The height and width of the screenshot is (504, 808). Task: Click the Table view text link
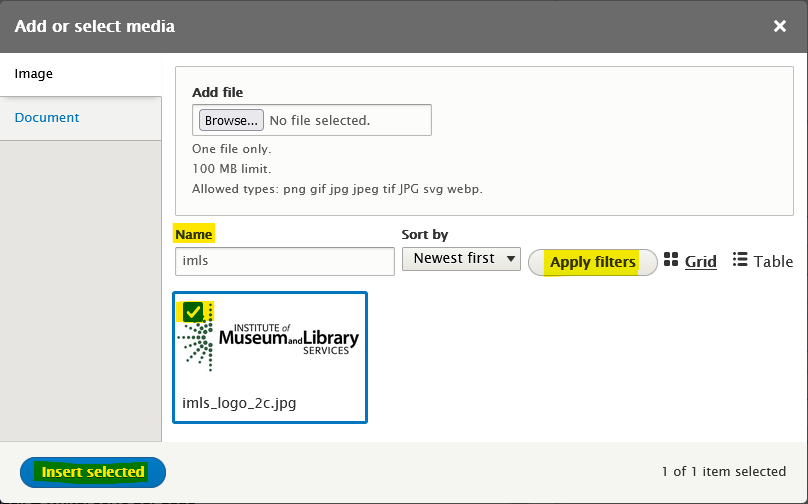click(773, 262)
